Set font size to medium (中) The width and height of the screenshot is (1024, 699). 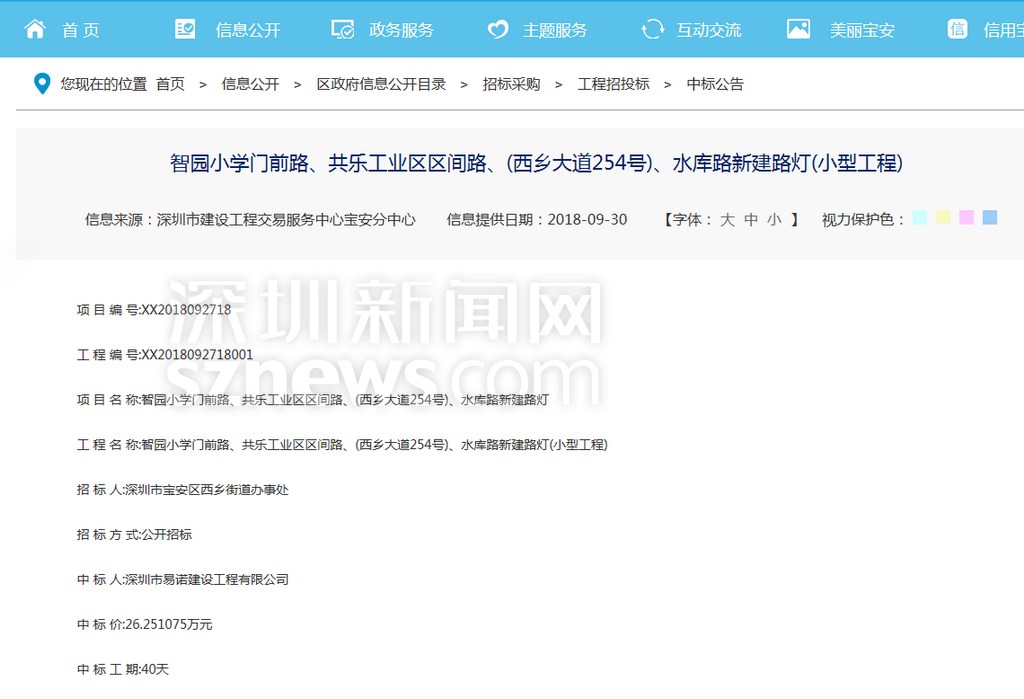click(x=751, y=219)
